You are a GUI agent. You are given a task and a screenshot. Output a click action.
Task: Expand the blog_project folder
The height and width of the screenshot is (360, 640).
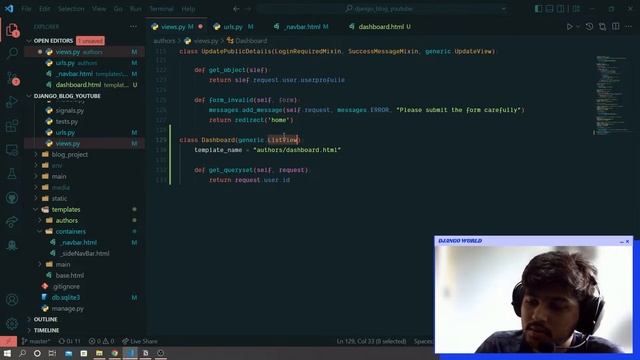click(69, 155)
